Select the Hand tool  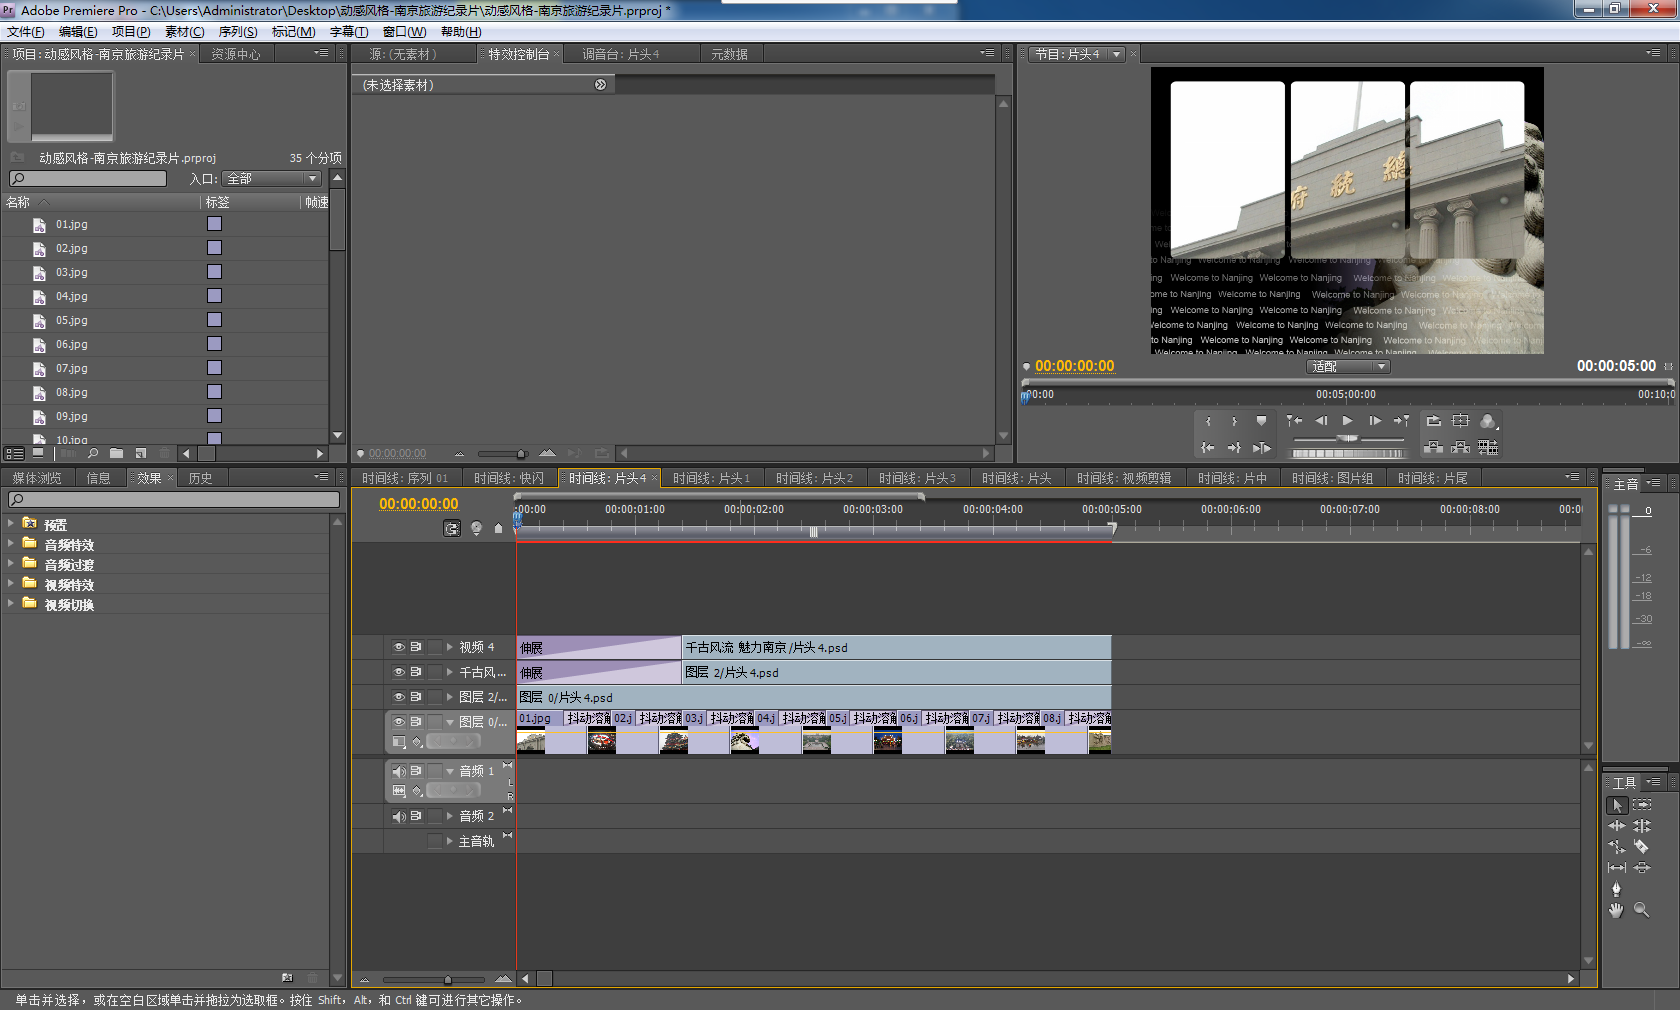click(1616, 910)
